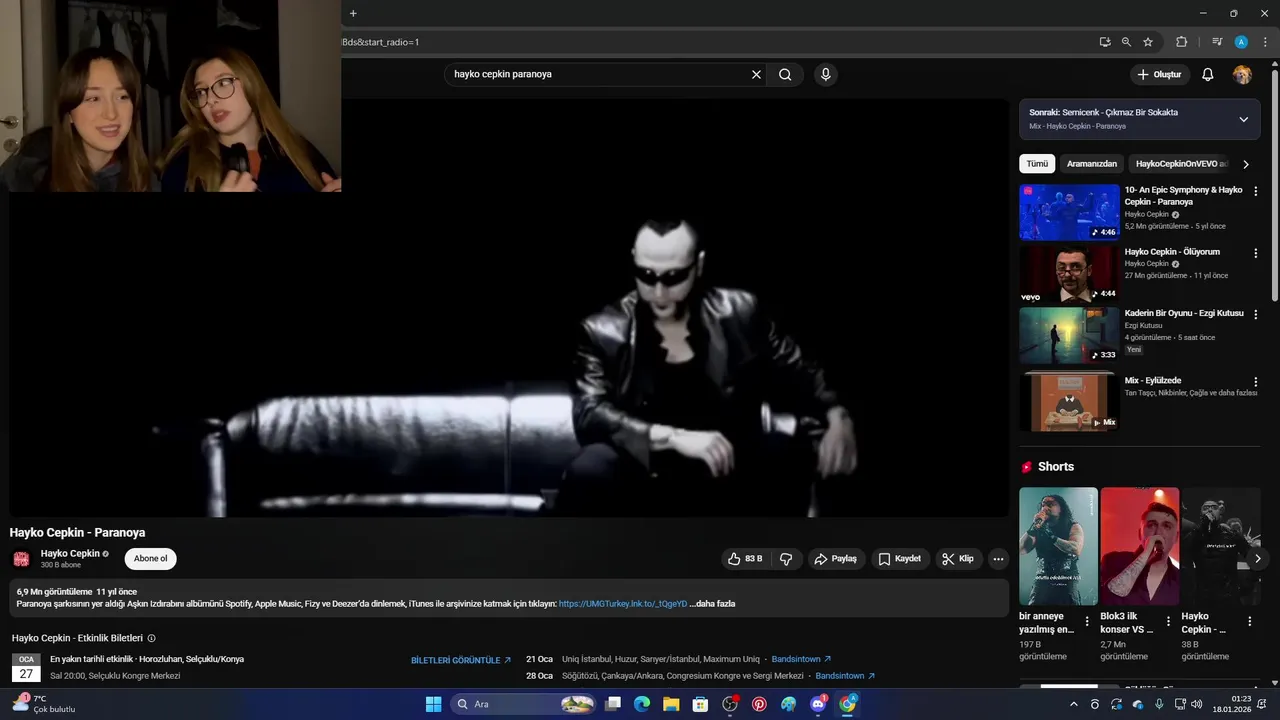1280x720 pixels.
Task: Open options for bir anneye yazılmış short
Action: [x=1087, y=622]
